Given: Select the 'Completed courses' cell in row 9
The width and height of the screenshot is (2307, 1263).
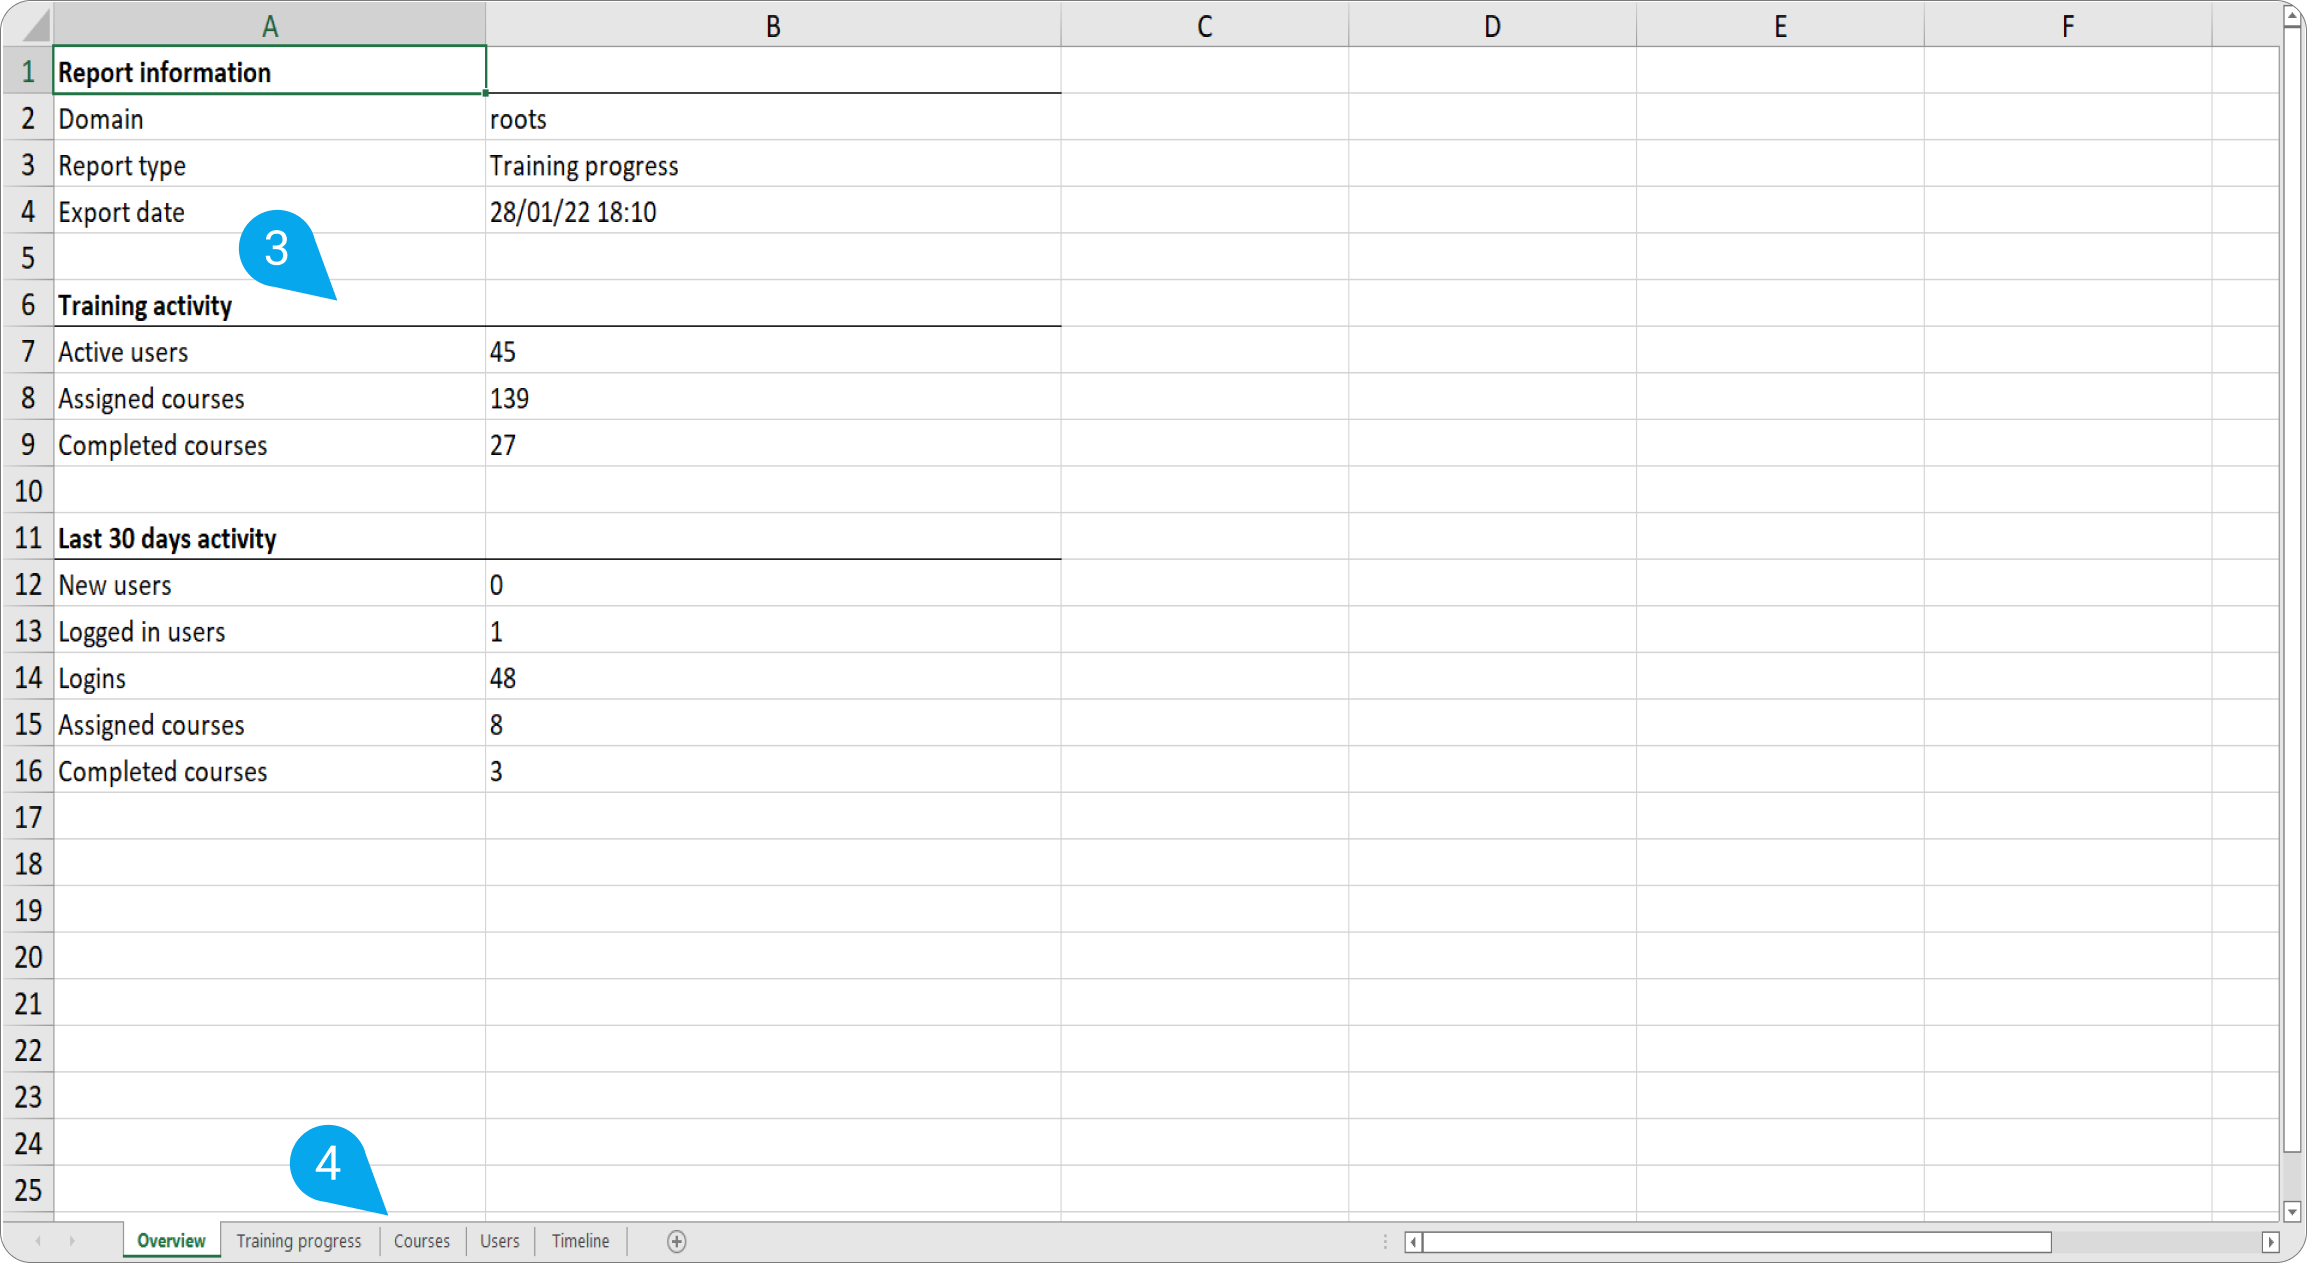Looking at the screenshot, I should tap(270, 445).
